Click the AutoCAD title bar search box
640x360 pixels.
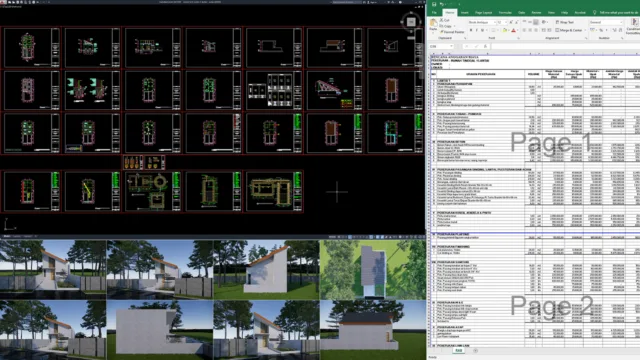click(x=347, y=2)
